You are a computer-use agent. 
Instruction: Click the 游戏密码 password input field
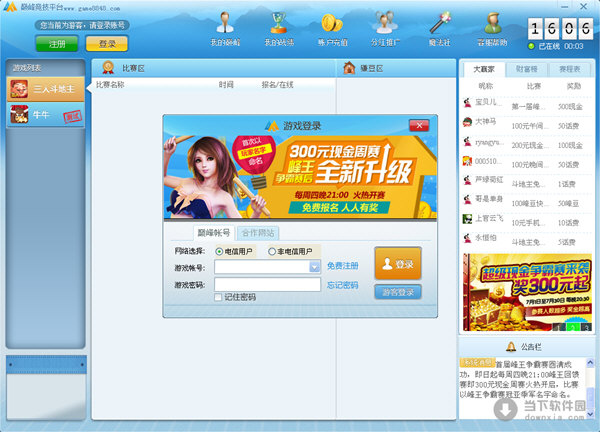pyautogui.click(x=267, y=284)
